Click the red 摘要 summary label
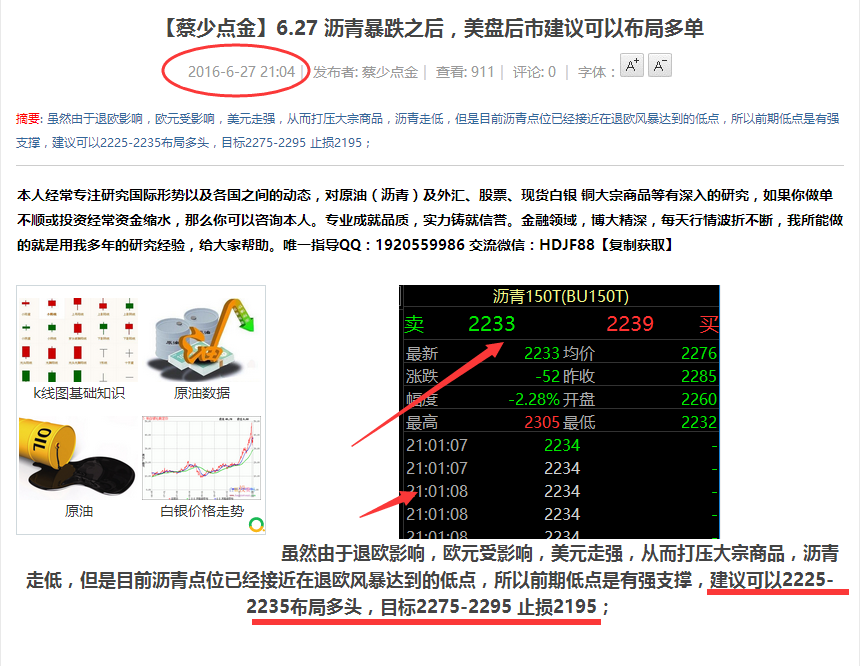Viewport: 865px width, 666px height. [x=29, y=118]
